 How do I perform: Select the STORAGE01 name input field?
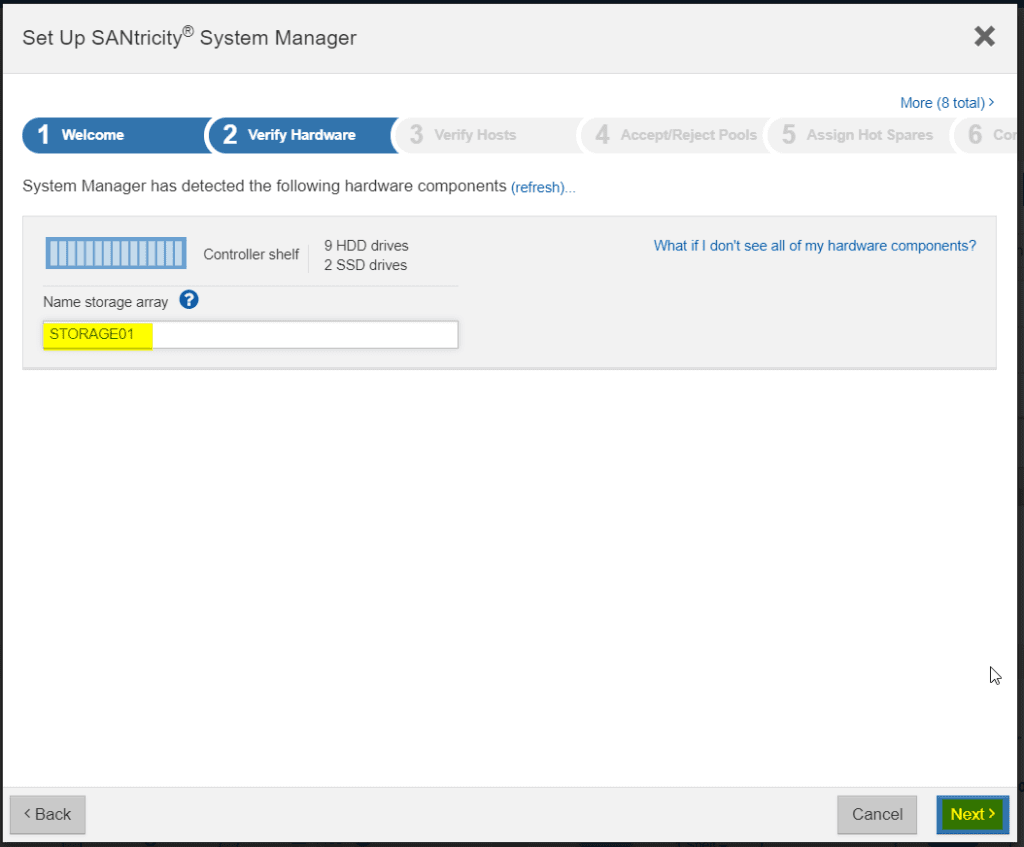pyautogui.click(x=250, y=334)
